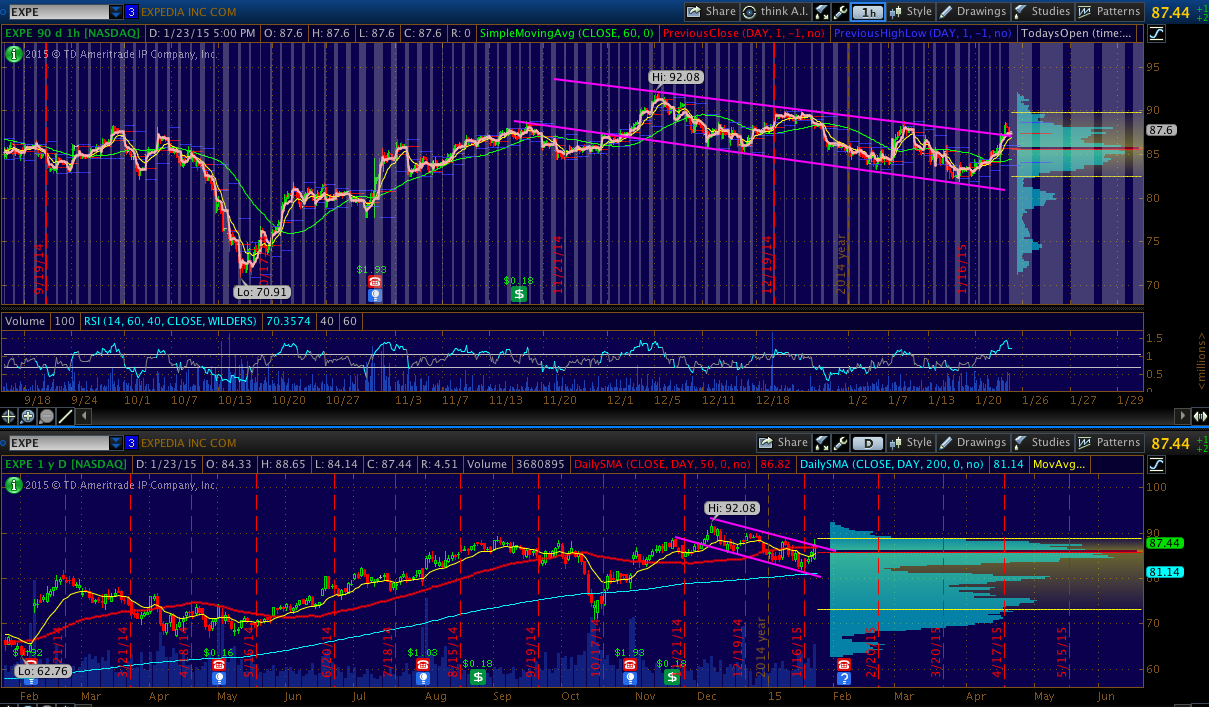Expand the lower chart symbol dropdown arrow
Viewport: 1209px width, 707px height.
116,443
